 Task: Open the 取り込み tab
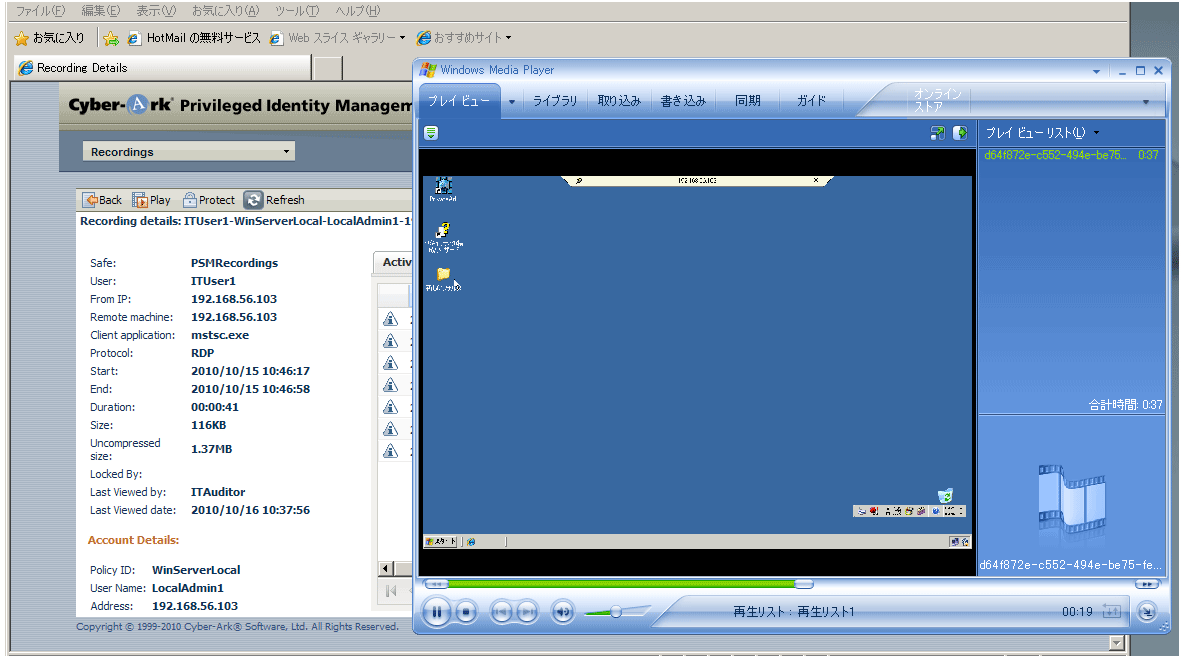619,101
